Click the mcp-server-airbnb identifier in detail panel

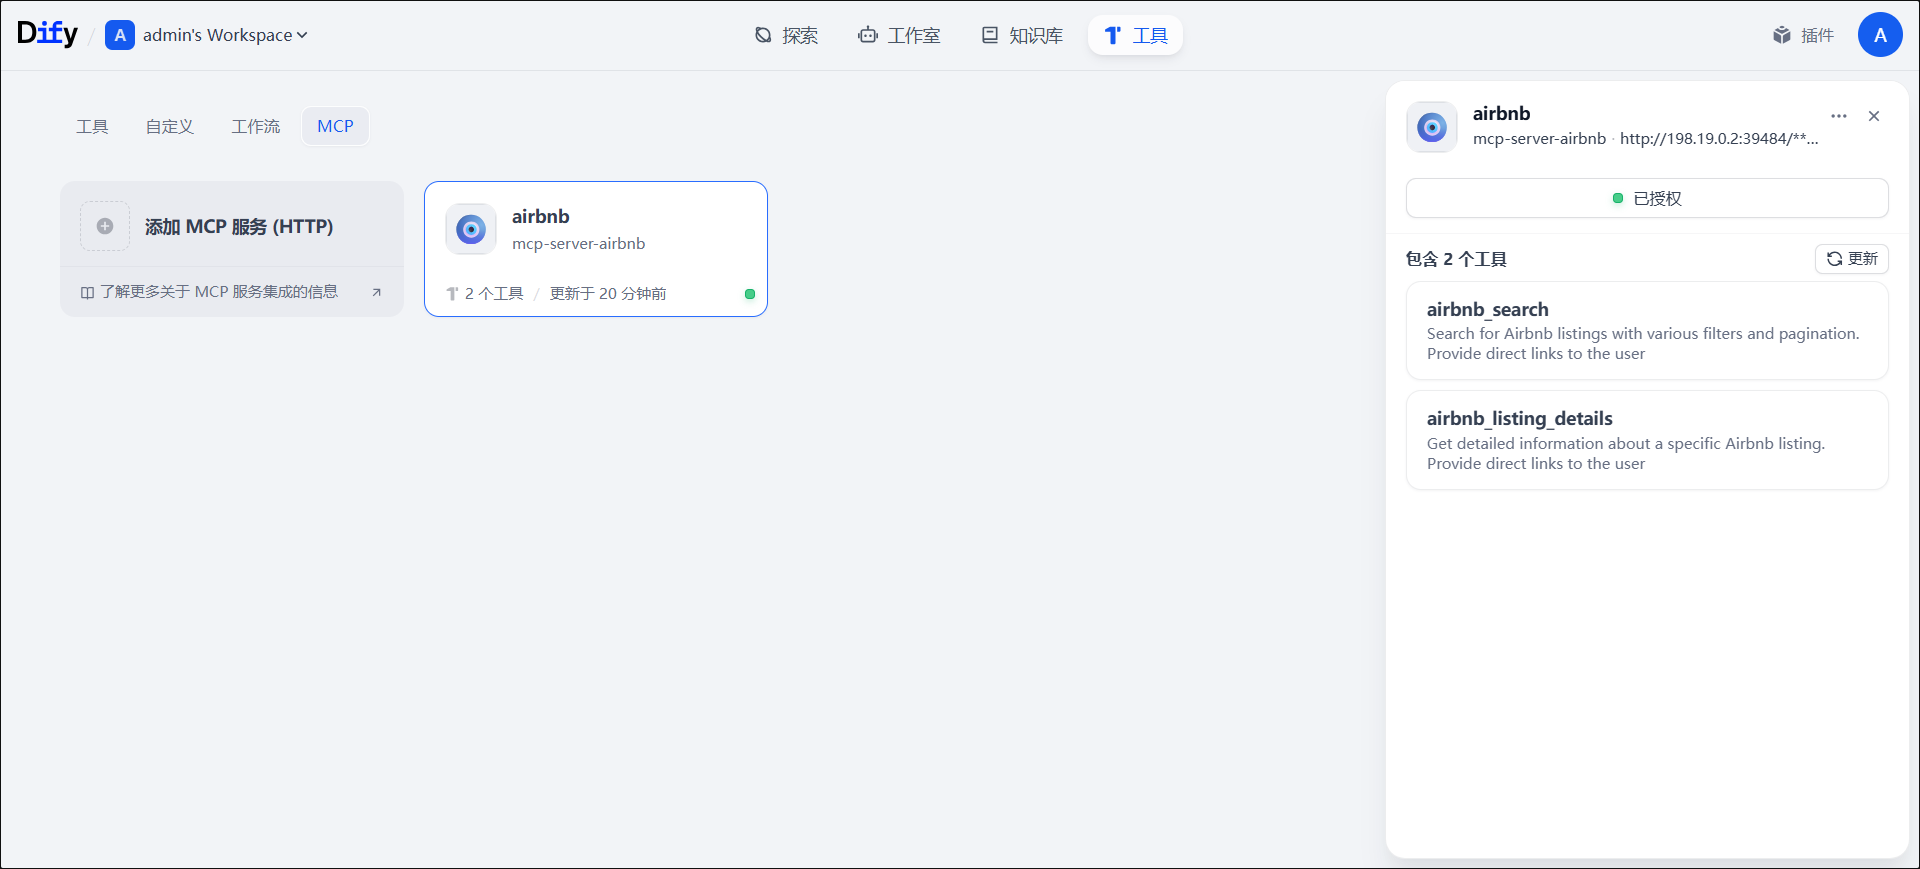pos(1540,139)
